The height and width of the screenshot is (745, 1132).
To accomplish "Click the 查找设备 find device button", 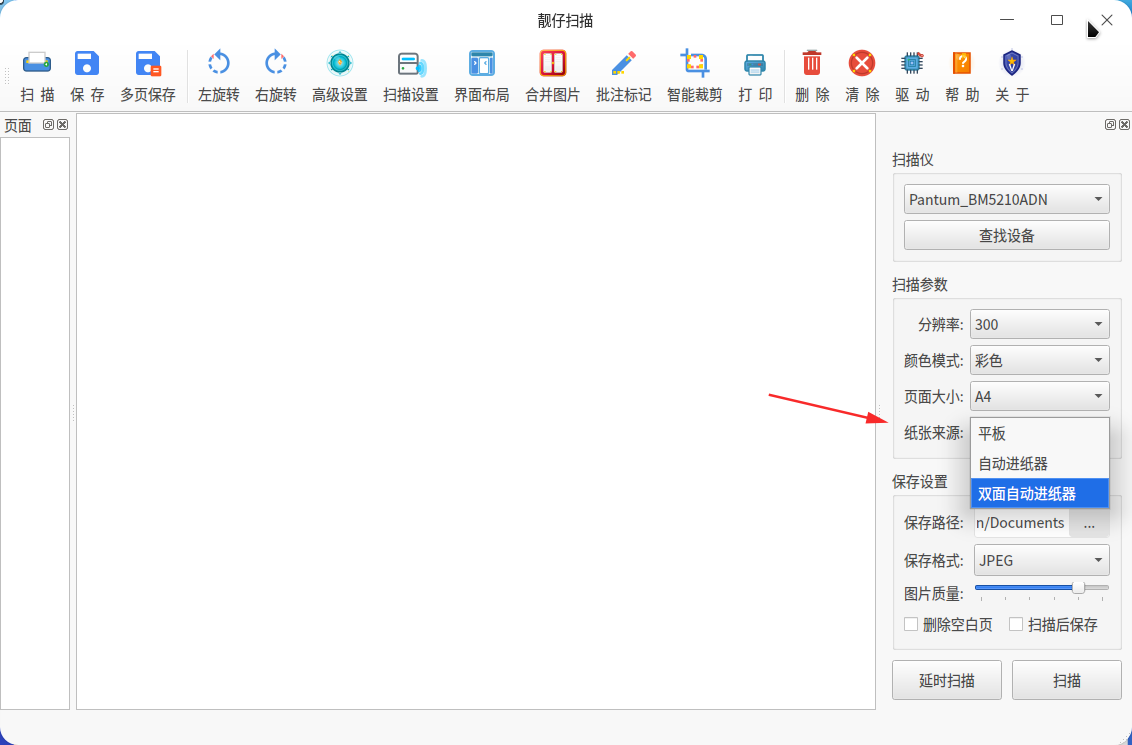I will pyautogui.click(x=1006, y=235).
